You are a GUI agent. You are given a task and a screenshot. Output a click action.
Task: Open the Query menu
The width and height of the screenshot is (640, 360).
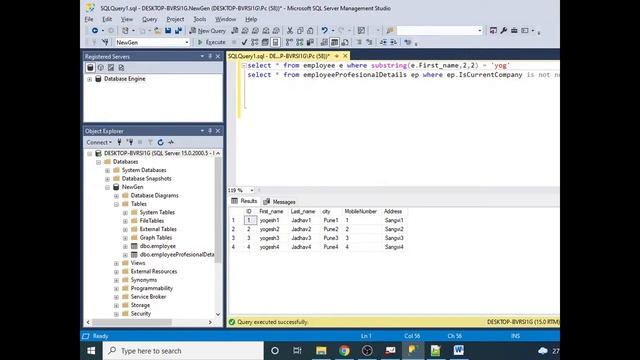149,19
